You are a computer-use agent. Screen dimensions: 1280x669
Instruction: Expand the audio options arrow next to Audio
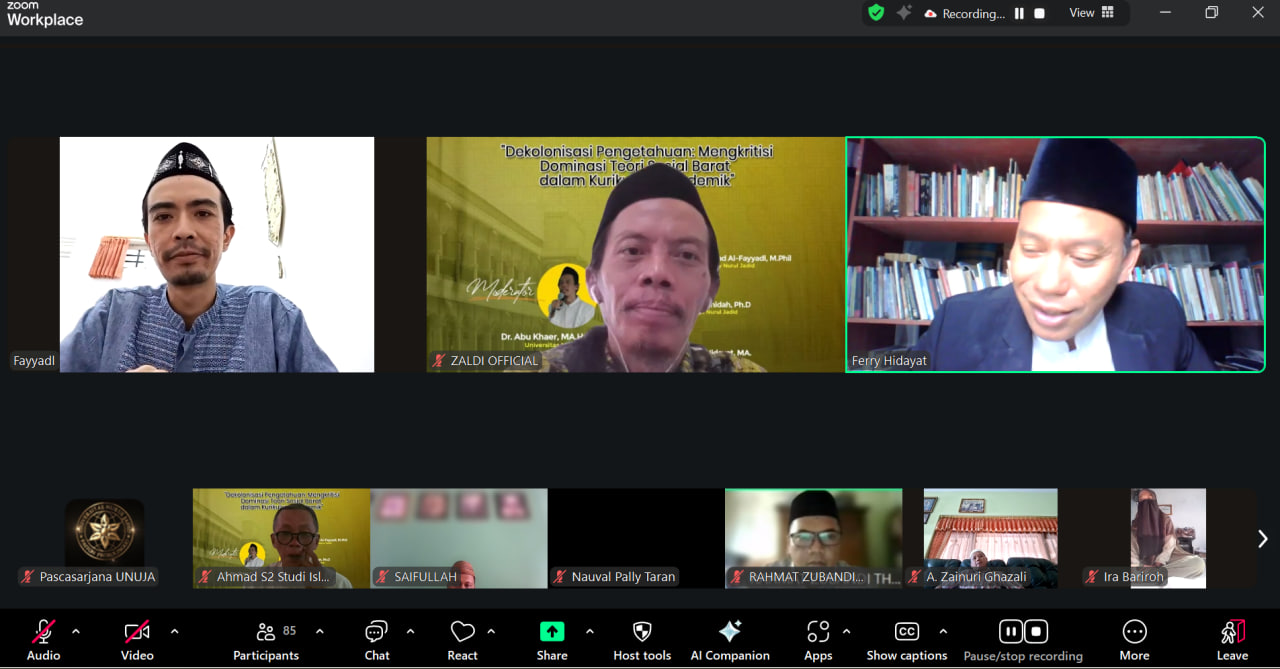(76, 632)
